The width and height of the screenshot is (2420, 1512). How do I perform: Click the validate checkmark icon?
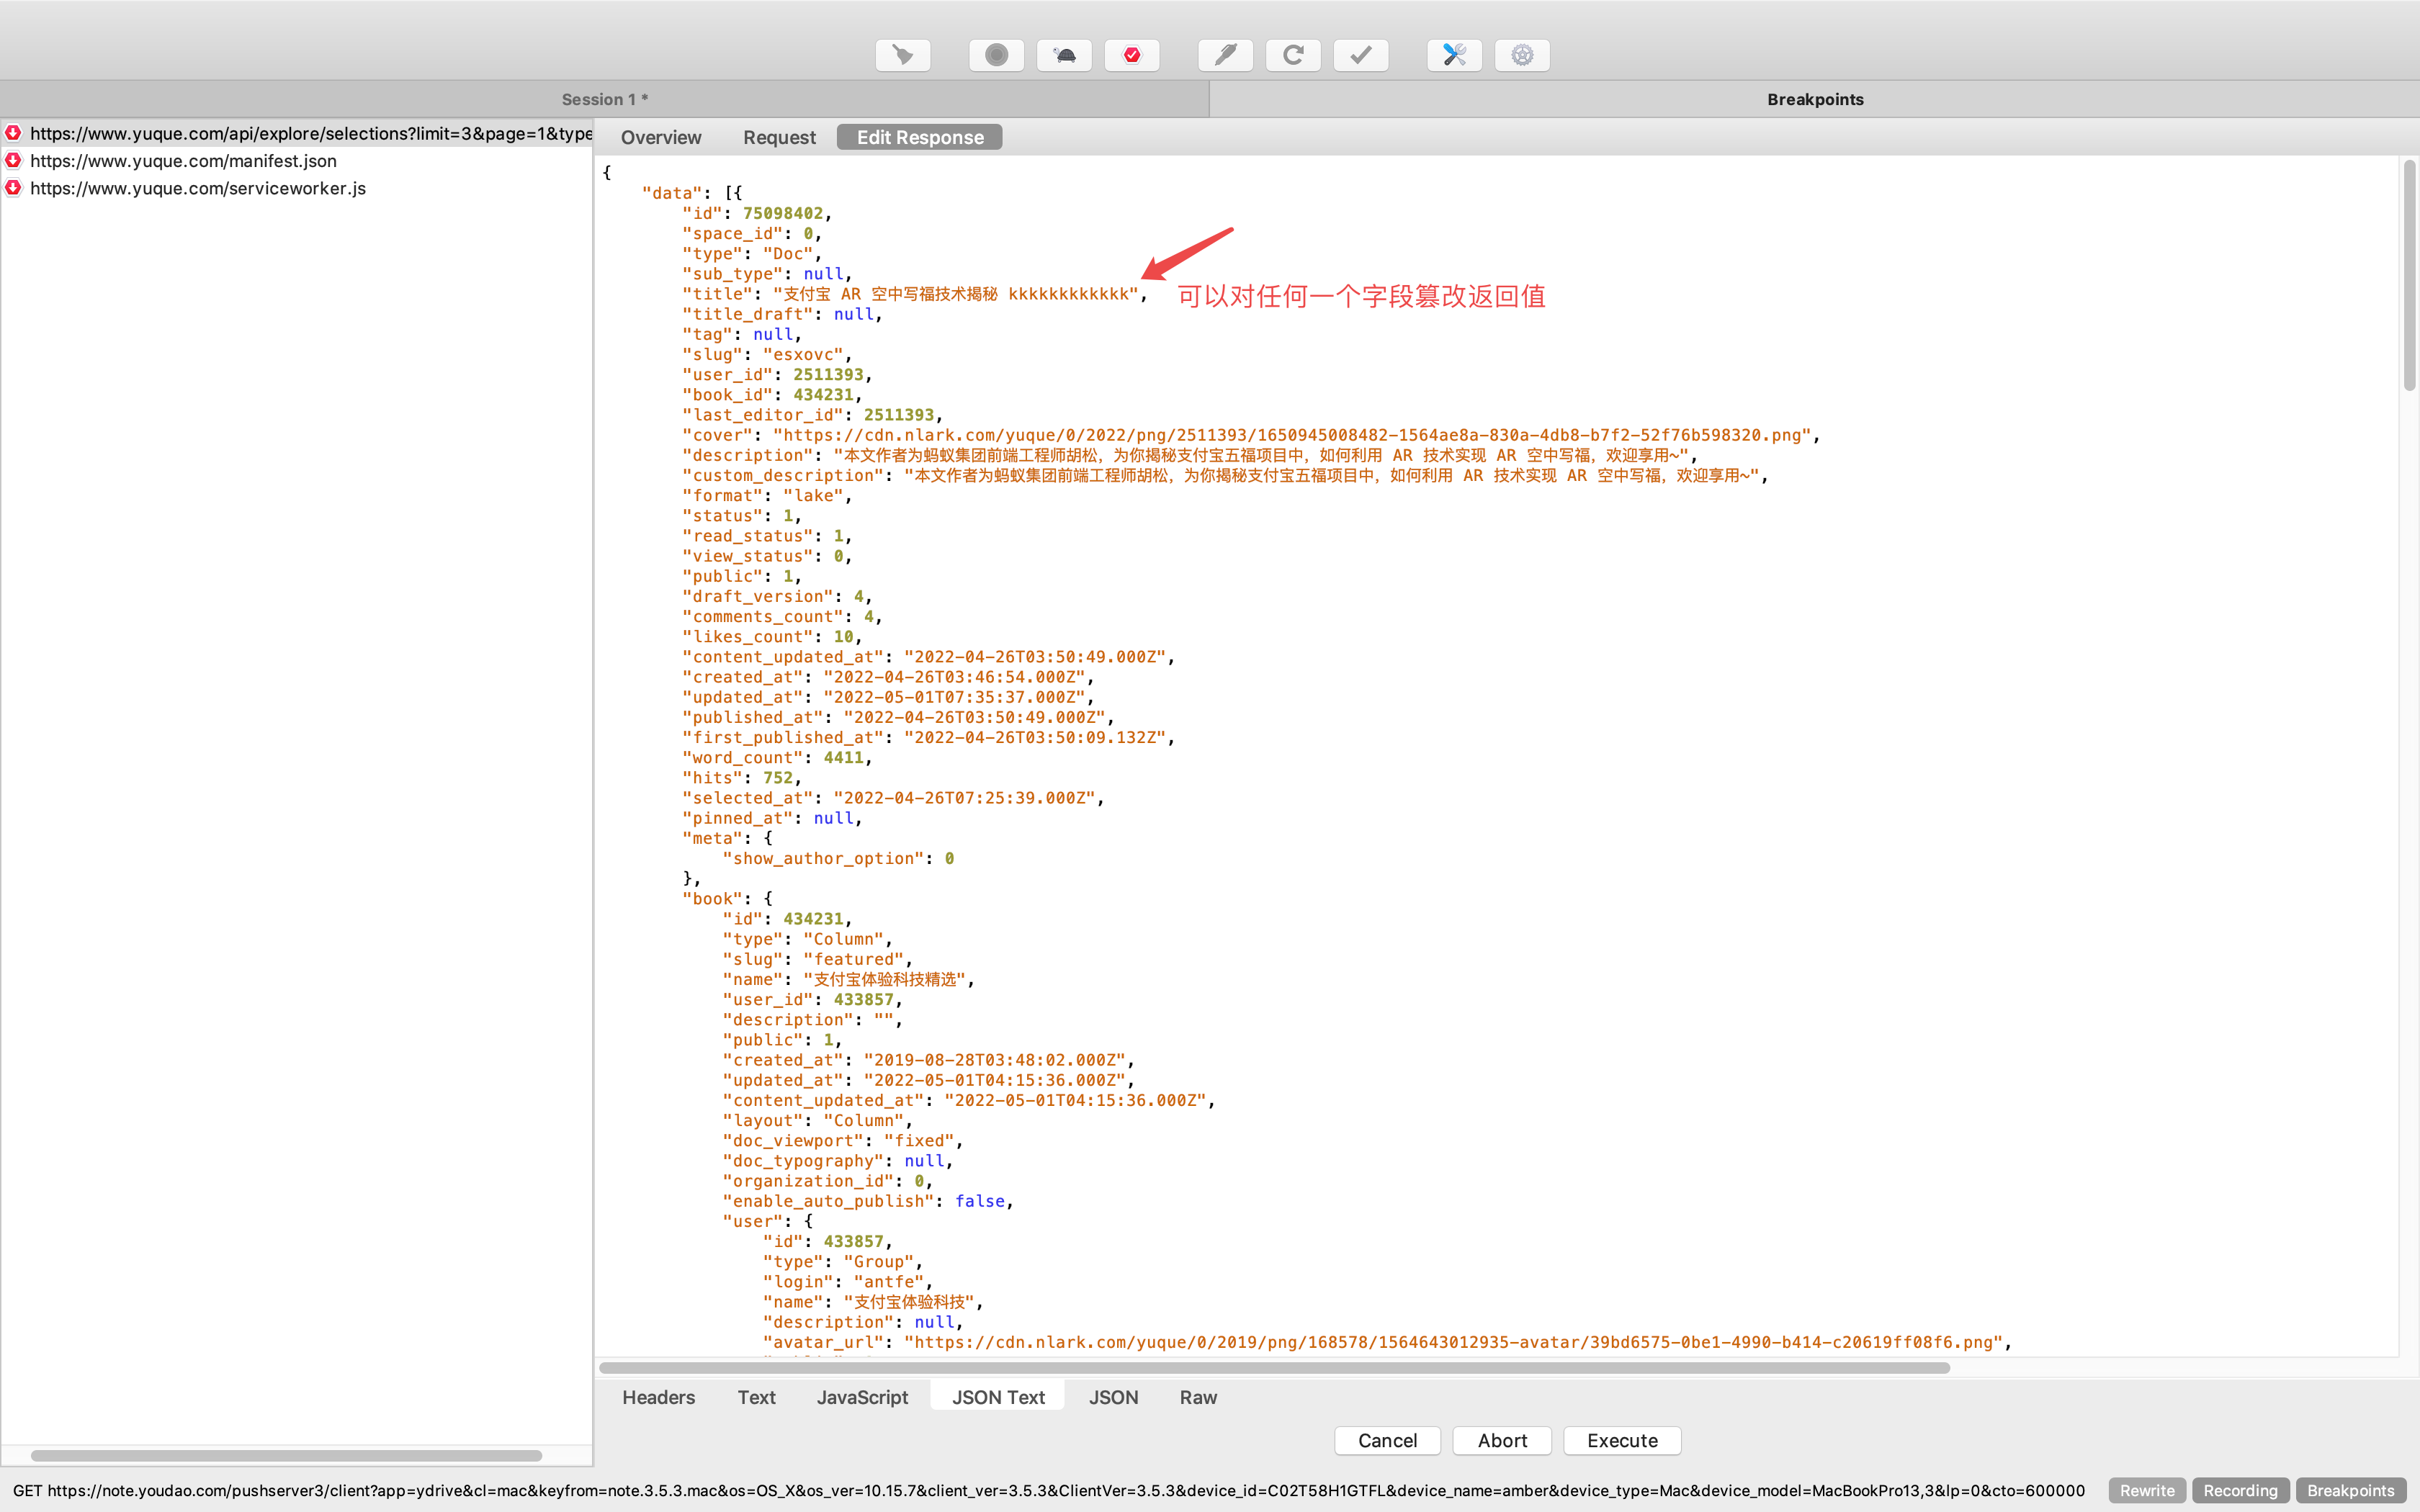[x=1360, y=55]
